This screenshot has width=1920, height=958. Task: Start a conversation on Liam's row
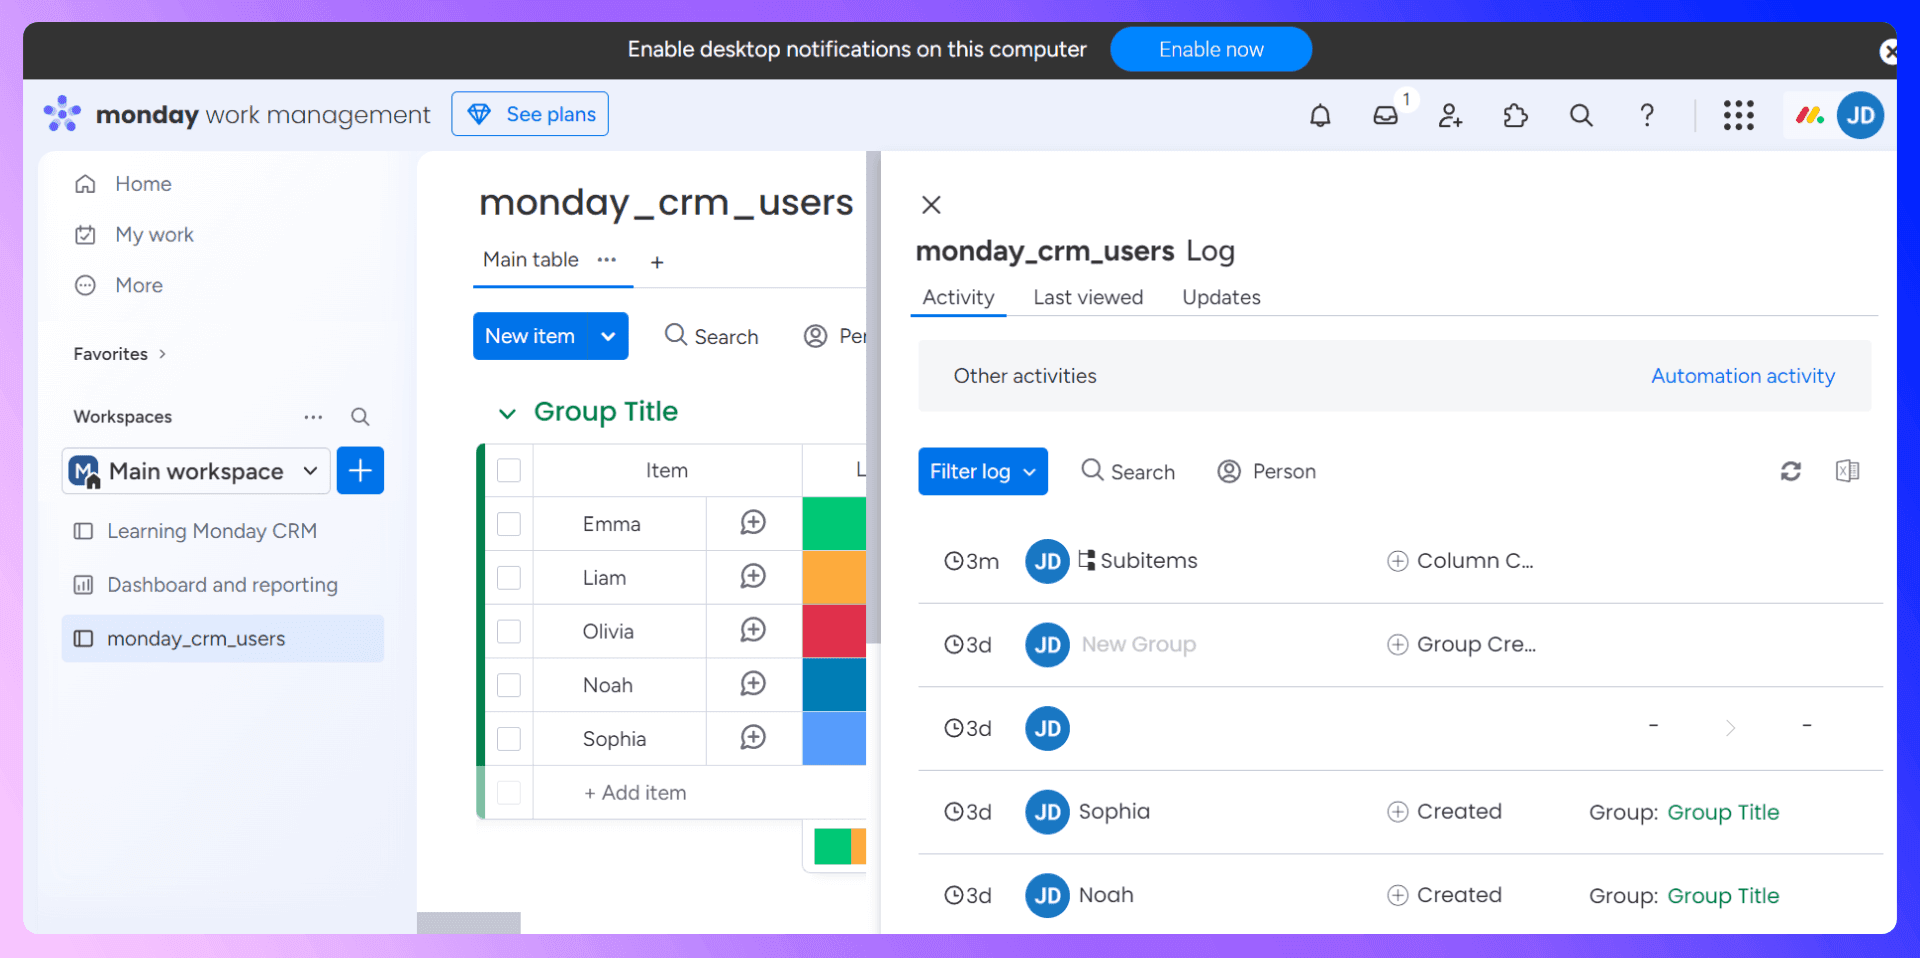coord(753,576)
